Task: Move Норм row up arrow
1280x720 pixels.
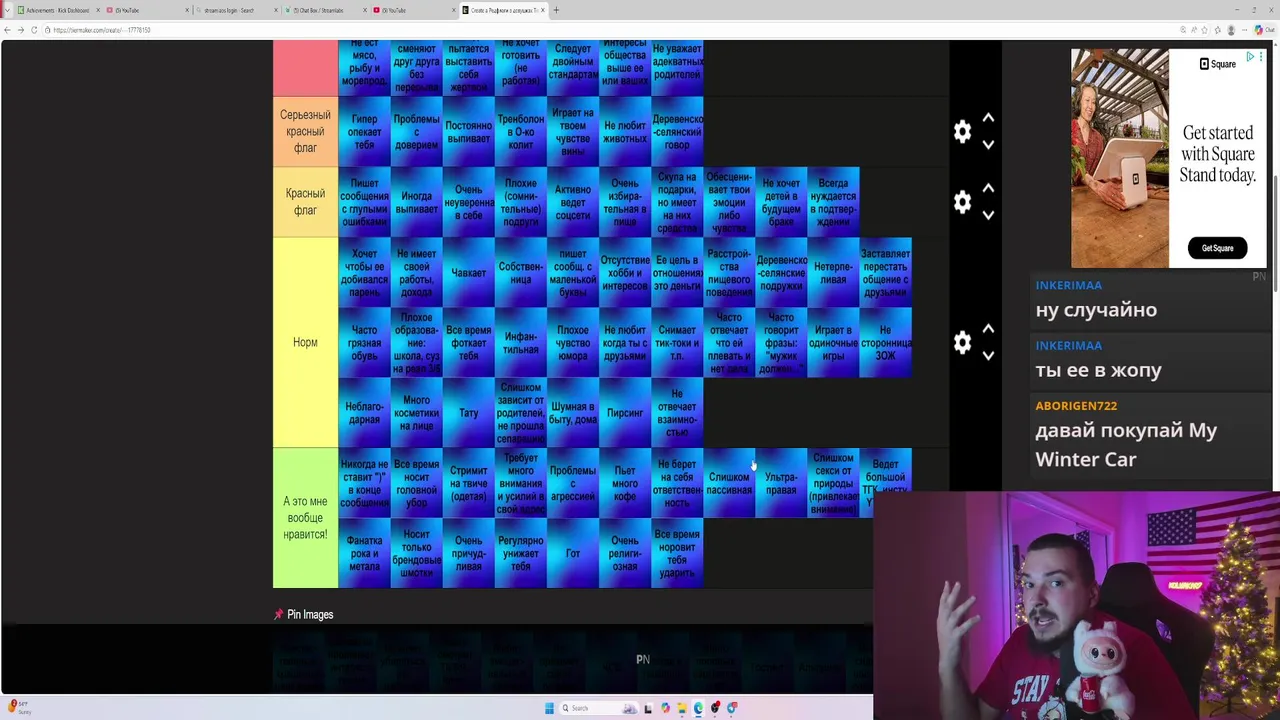Action: pos(988,328)
